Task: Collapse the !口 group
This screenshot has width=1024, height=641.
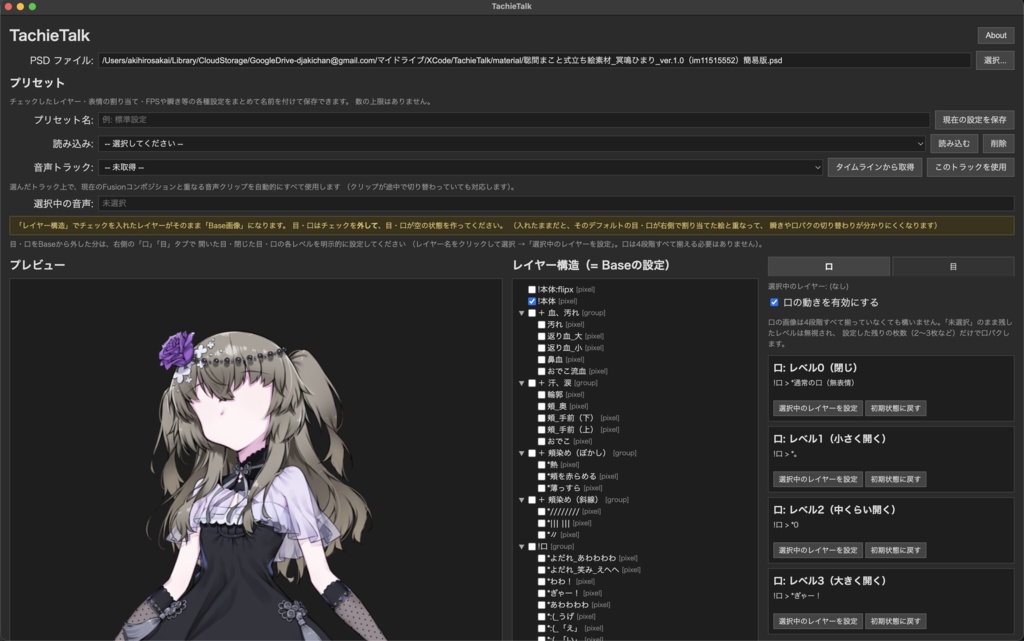Action: tap(521, 547)
